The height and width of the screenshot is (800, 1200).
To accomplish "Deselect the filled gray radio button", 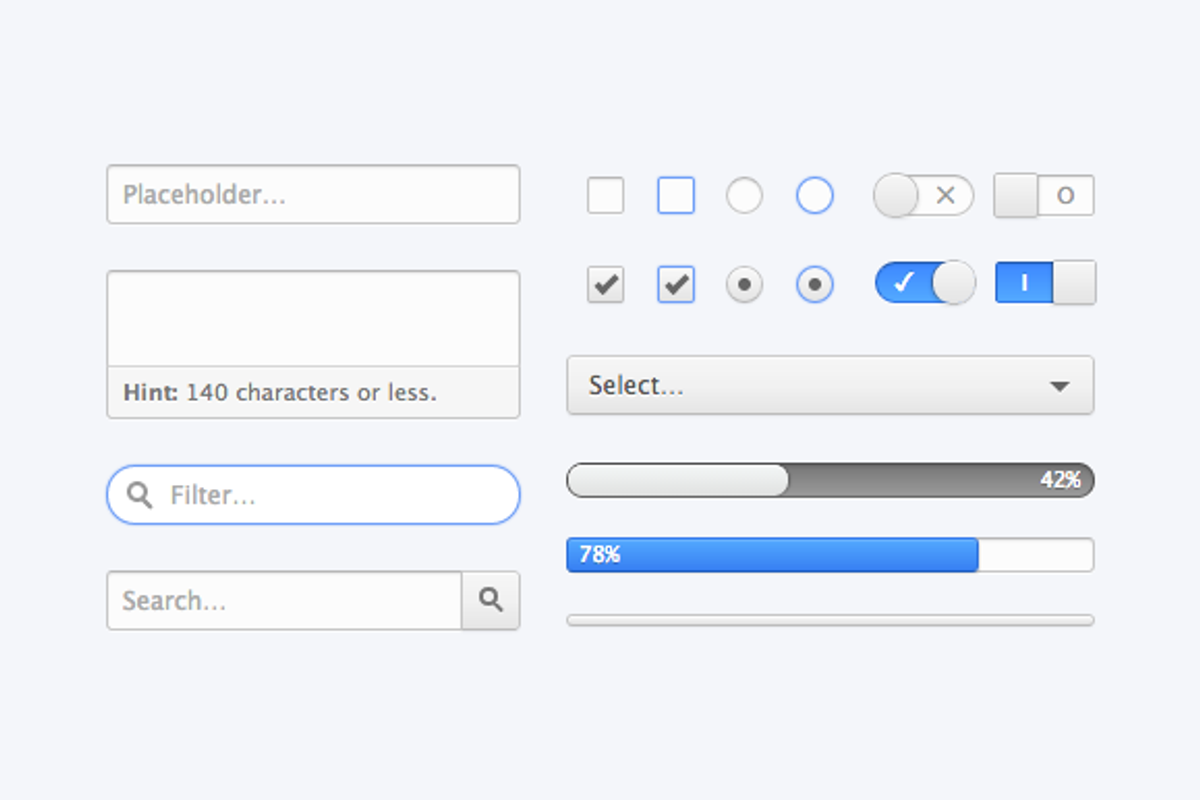I will coord(744,284).
